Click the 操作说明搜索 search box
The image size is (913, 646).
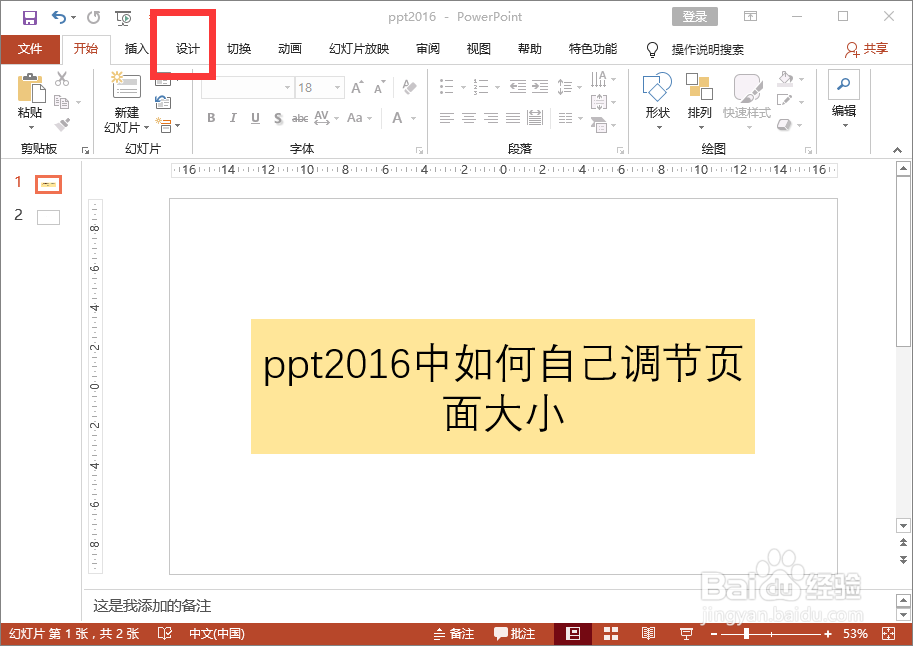(707, 50)
